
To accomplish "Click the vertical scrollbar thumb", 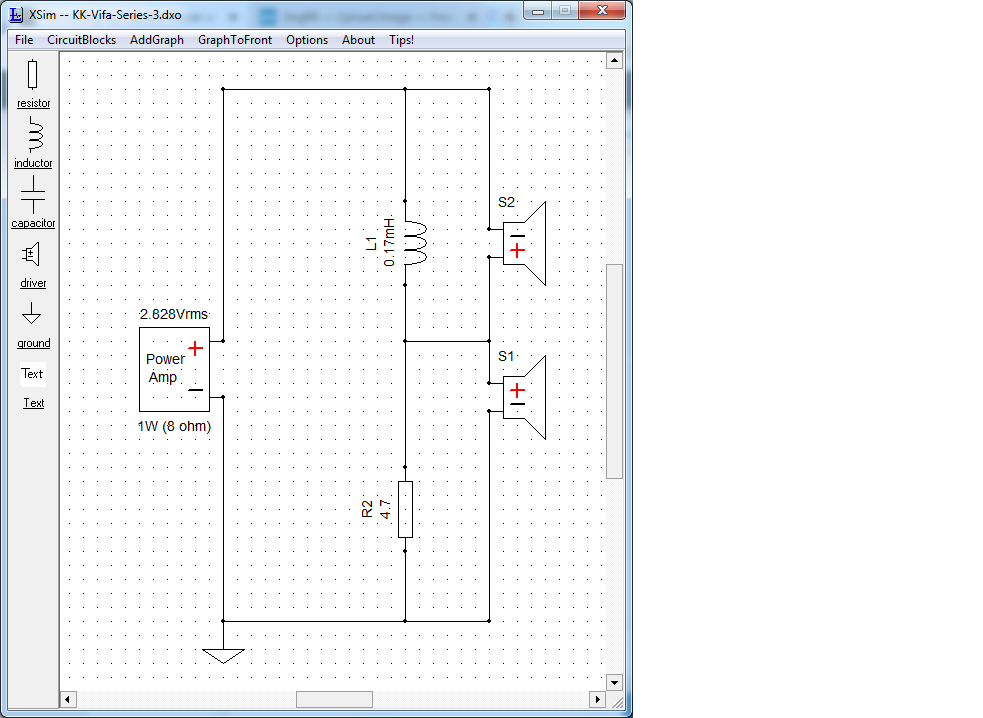I will pos(614,371).
